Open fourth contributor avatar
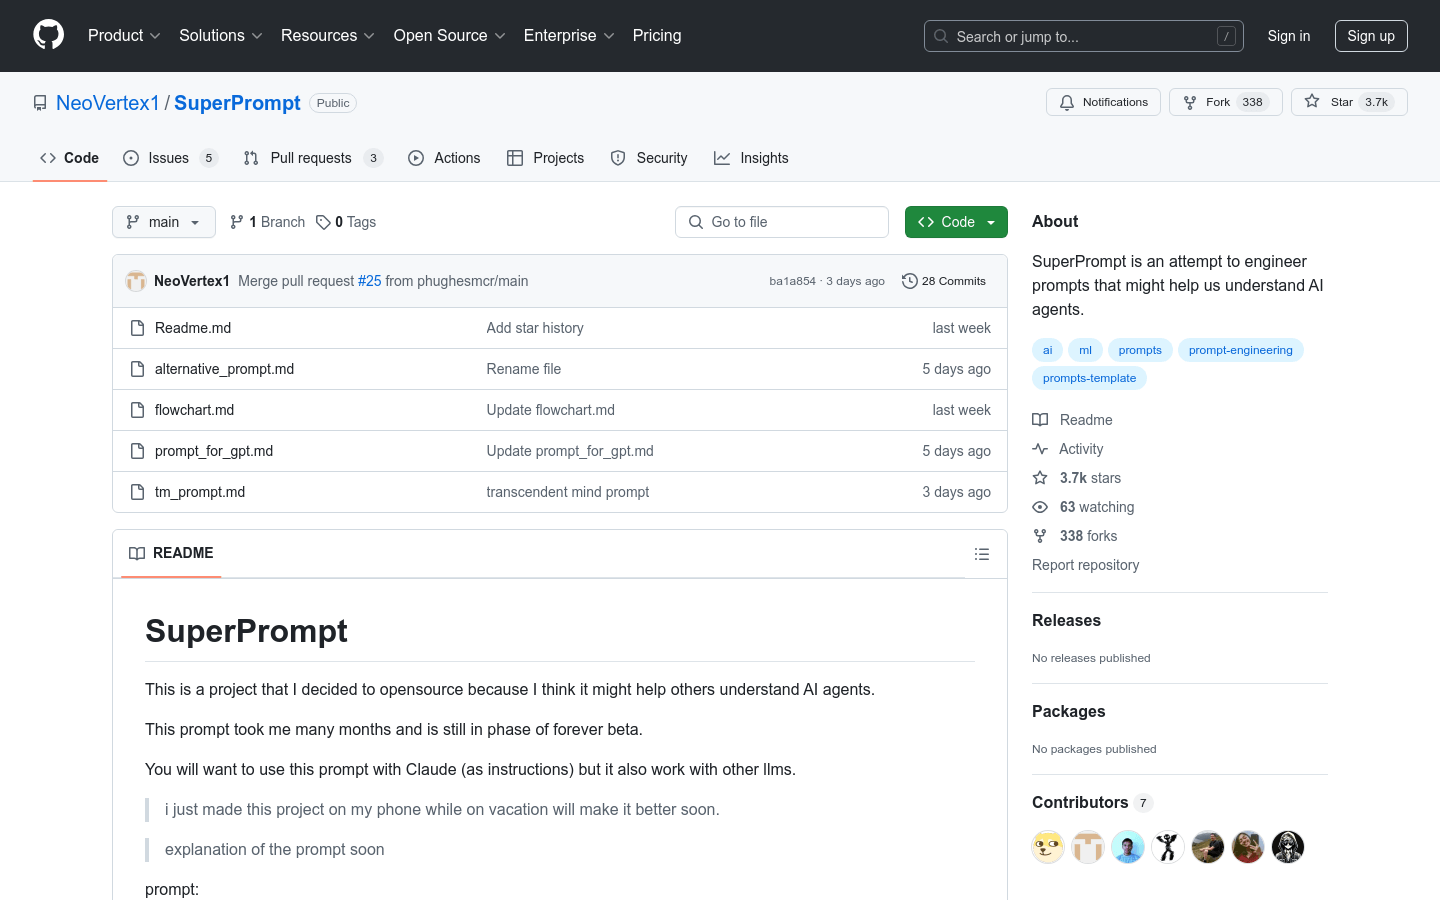 (x=1168, y=847)
